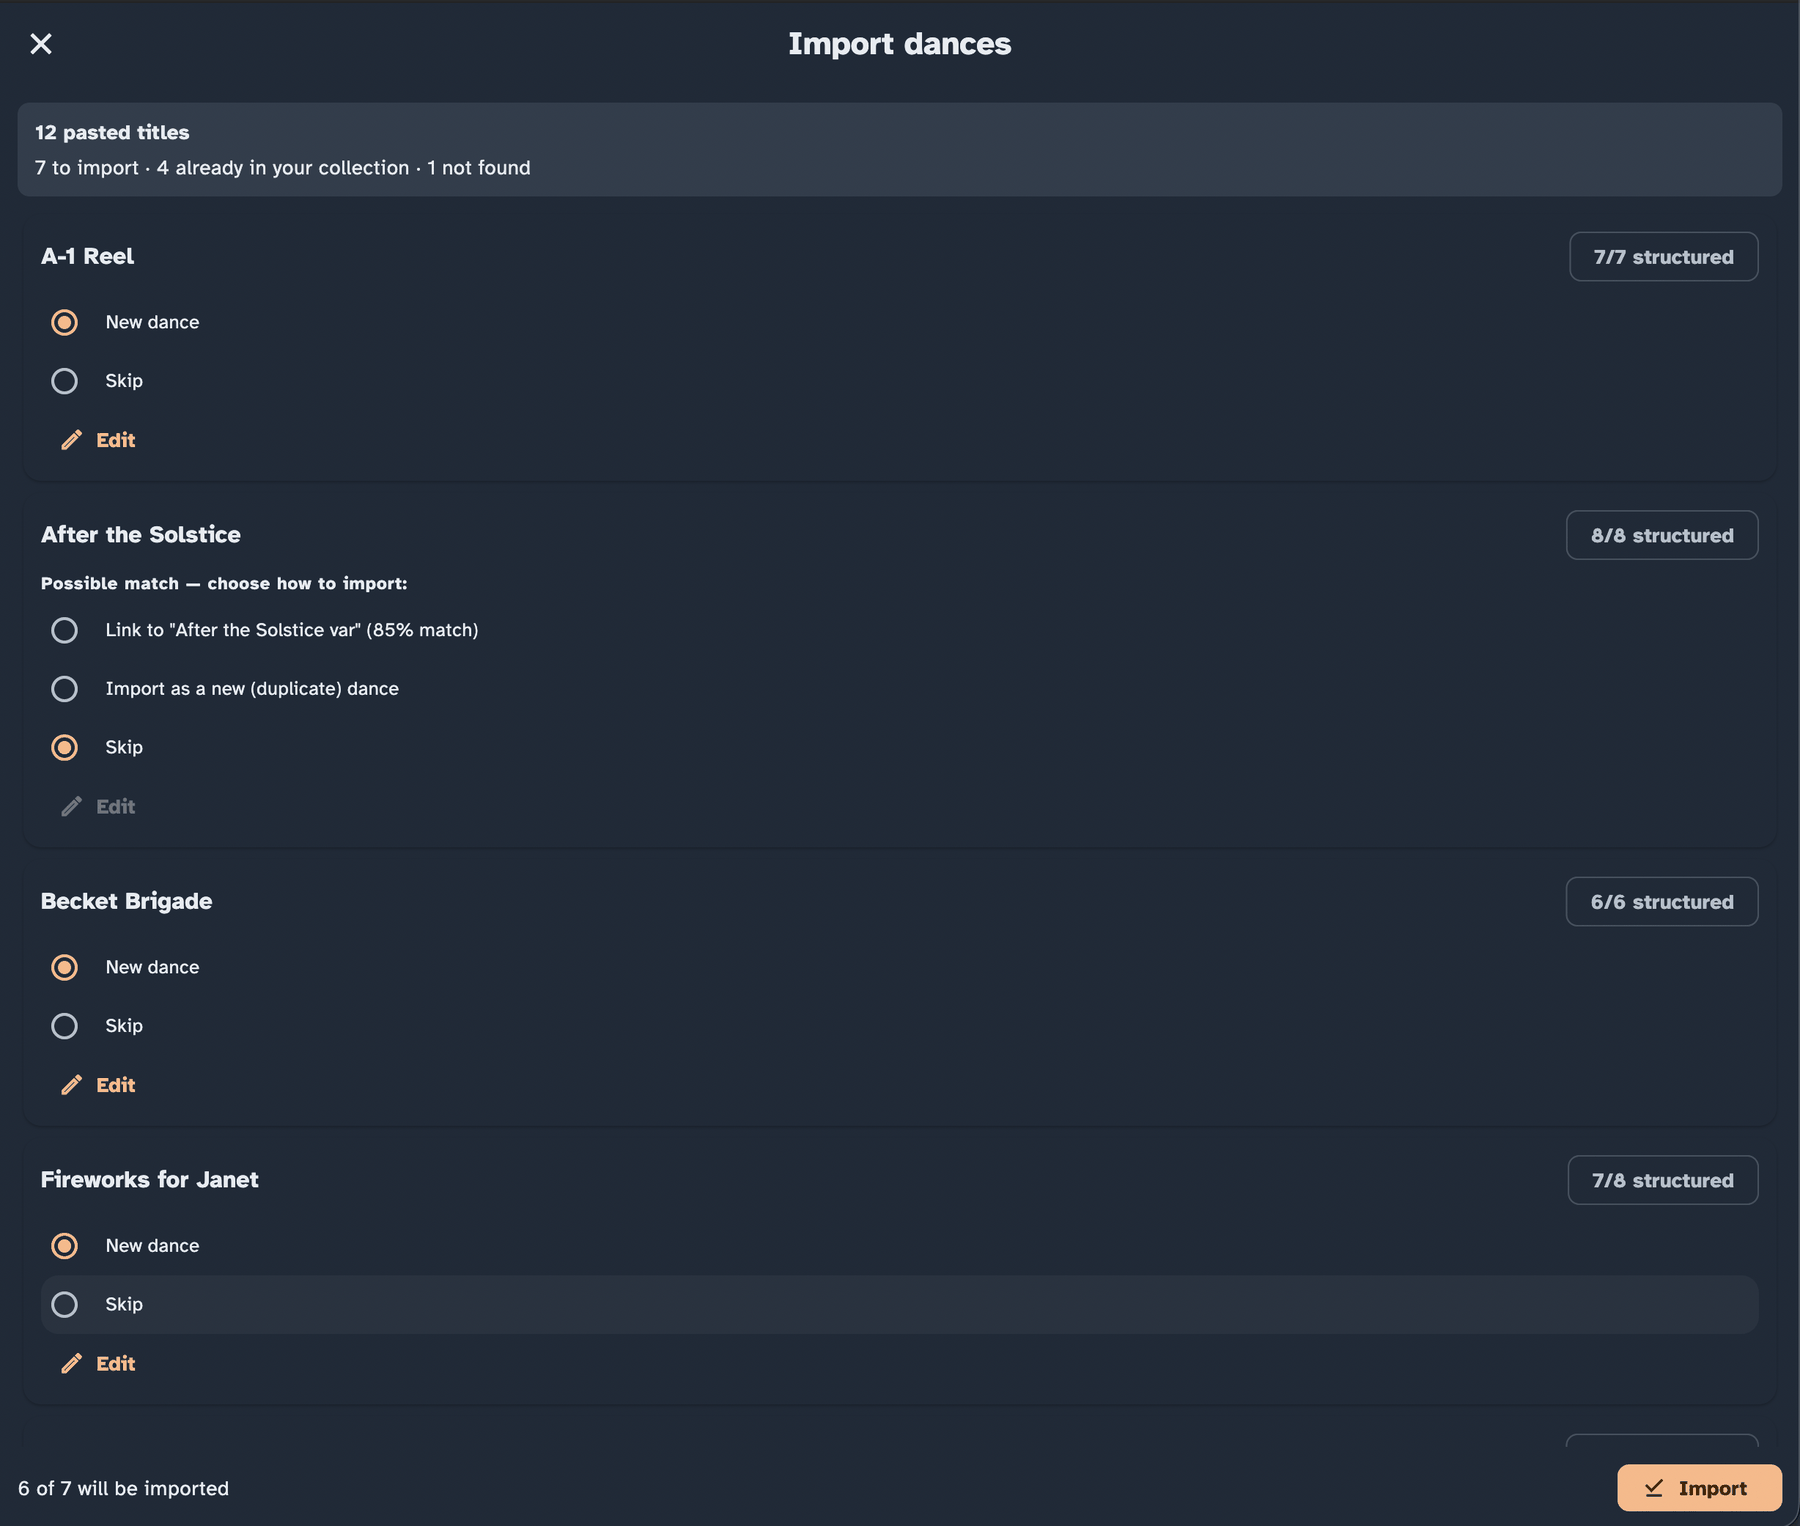Click the "6 of 7 will be imported" status text
The width and height of the screenshot is (1800, 1526).
point(124,1488)
